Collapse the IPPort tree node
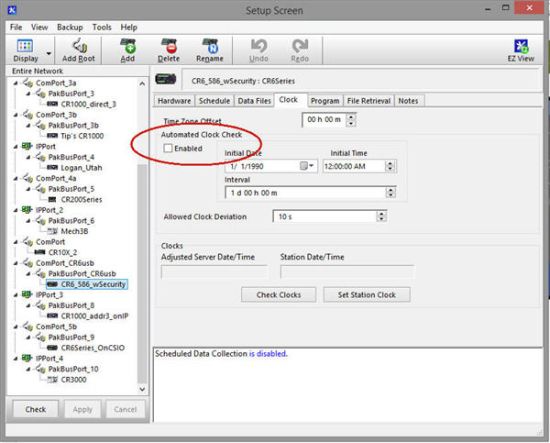Image resolution: width=550 pixels, height=443 pixels. tap(15, 147)
